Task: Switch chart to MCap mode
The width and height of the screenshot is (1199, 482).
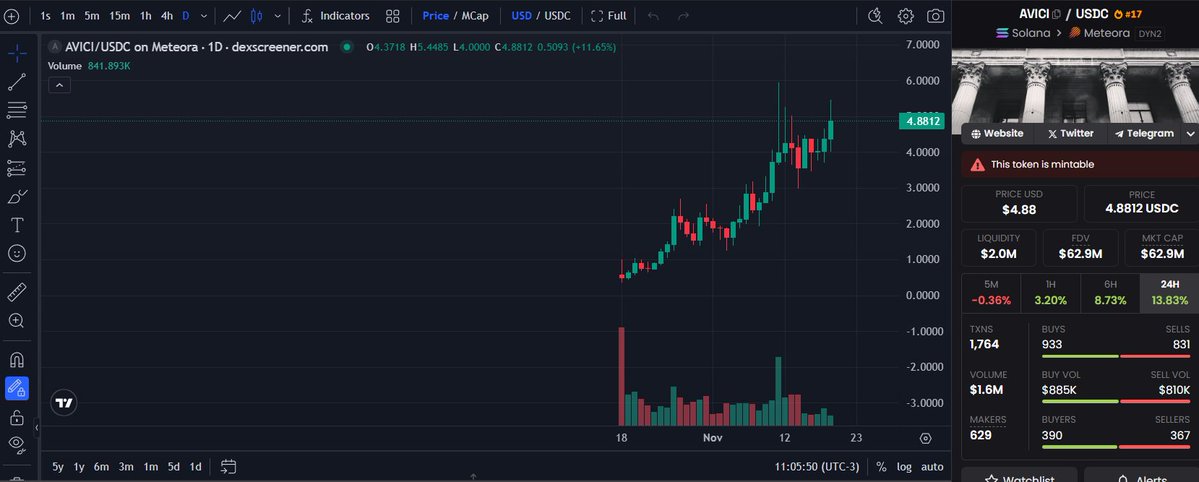Action: pyautogui.click(x=475, y=15)
